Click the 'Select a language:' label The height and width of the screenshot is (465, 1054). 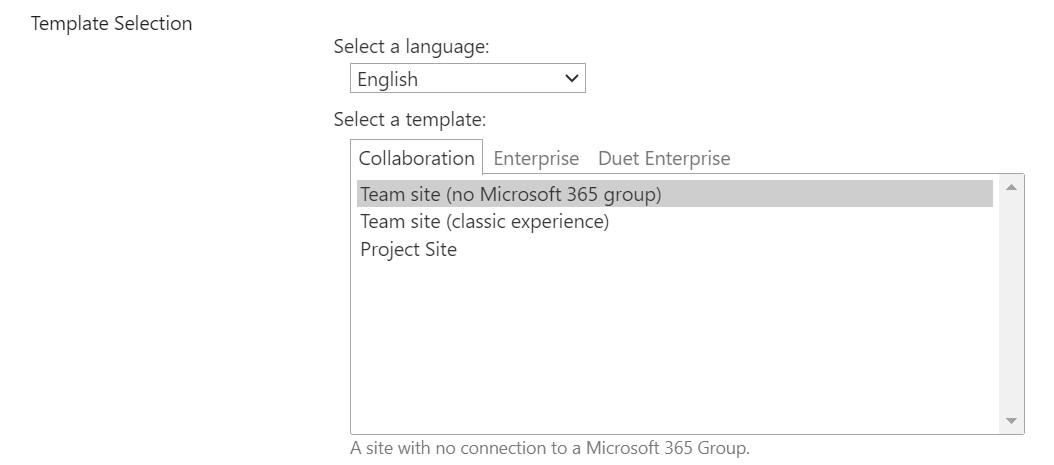(411, 46)
